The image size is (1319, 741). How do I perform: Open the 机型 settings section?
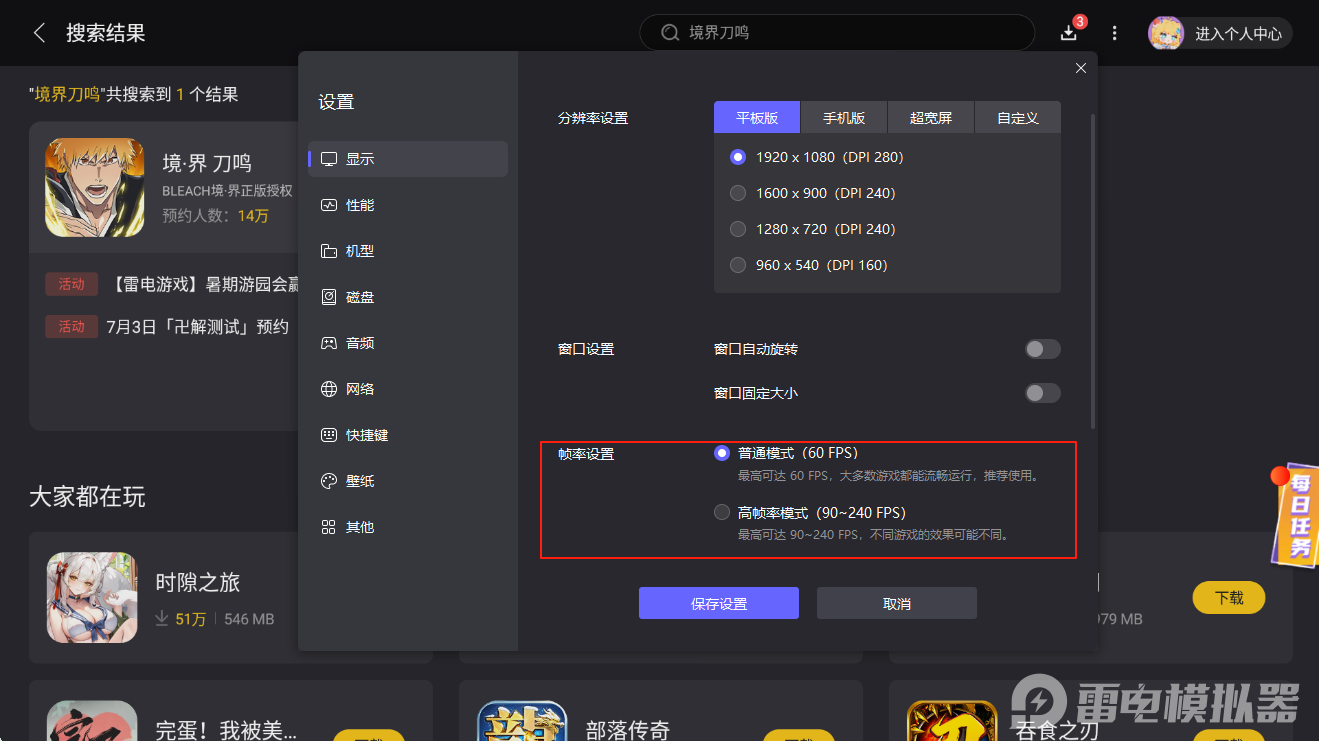pos(408,251)
